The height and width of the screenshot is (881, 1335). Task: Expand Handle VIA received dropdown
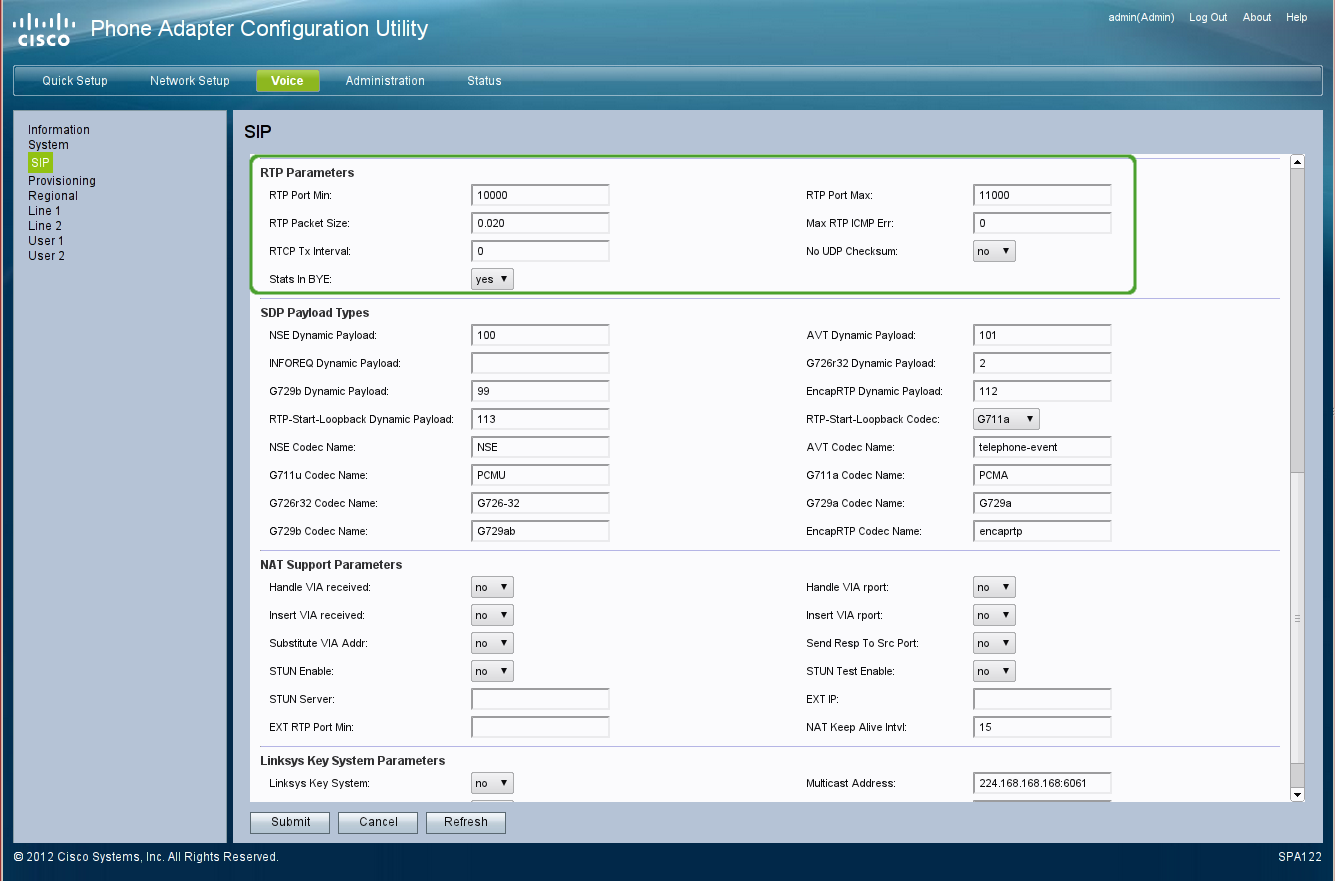(x=492, y=587)
